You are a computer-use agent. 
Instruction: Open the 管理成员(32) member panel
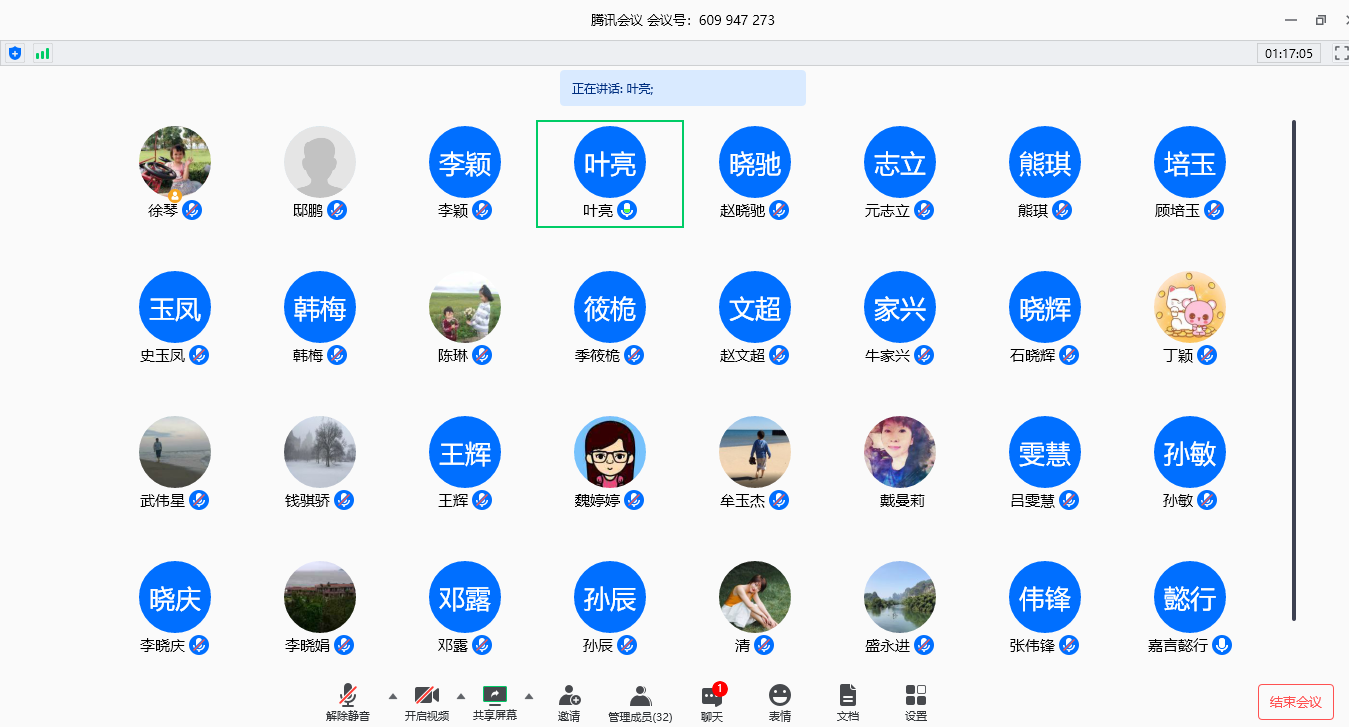[x=640, y=701]
